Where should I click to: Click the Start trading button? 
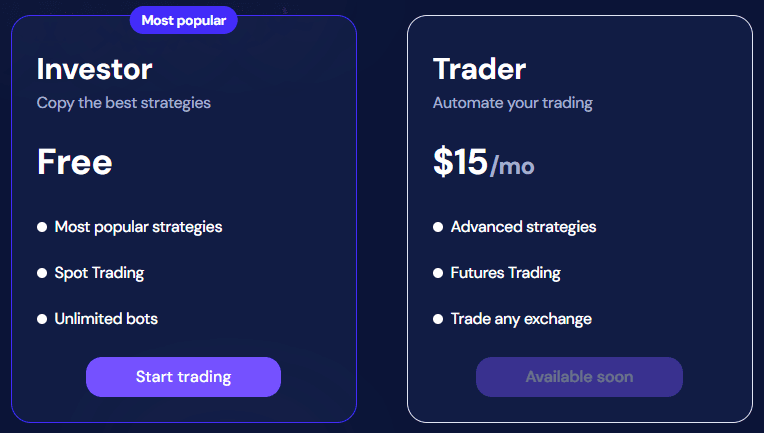click(183, 377)
